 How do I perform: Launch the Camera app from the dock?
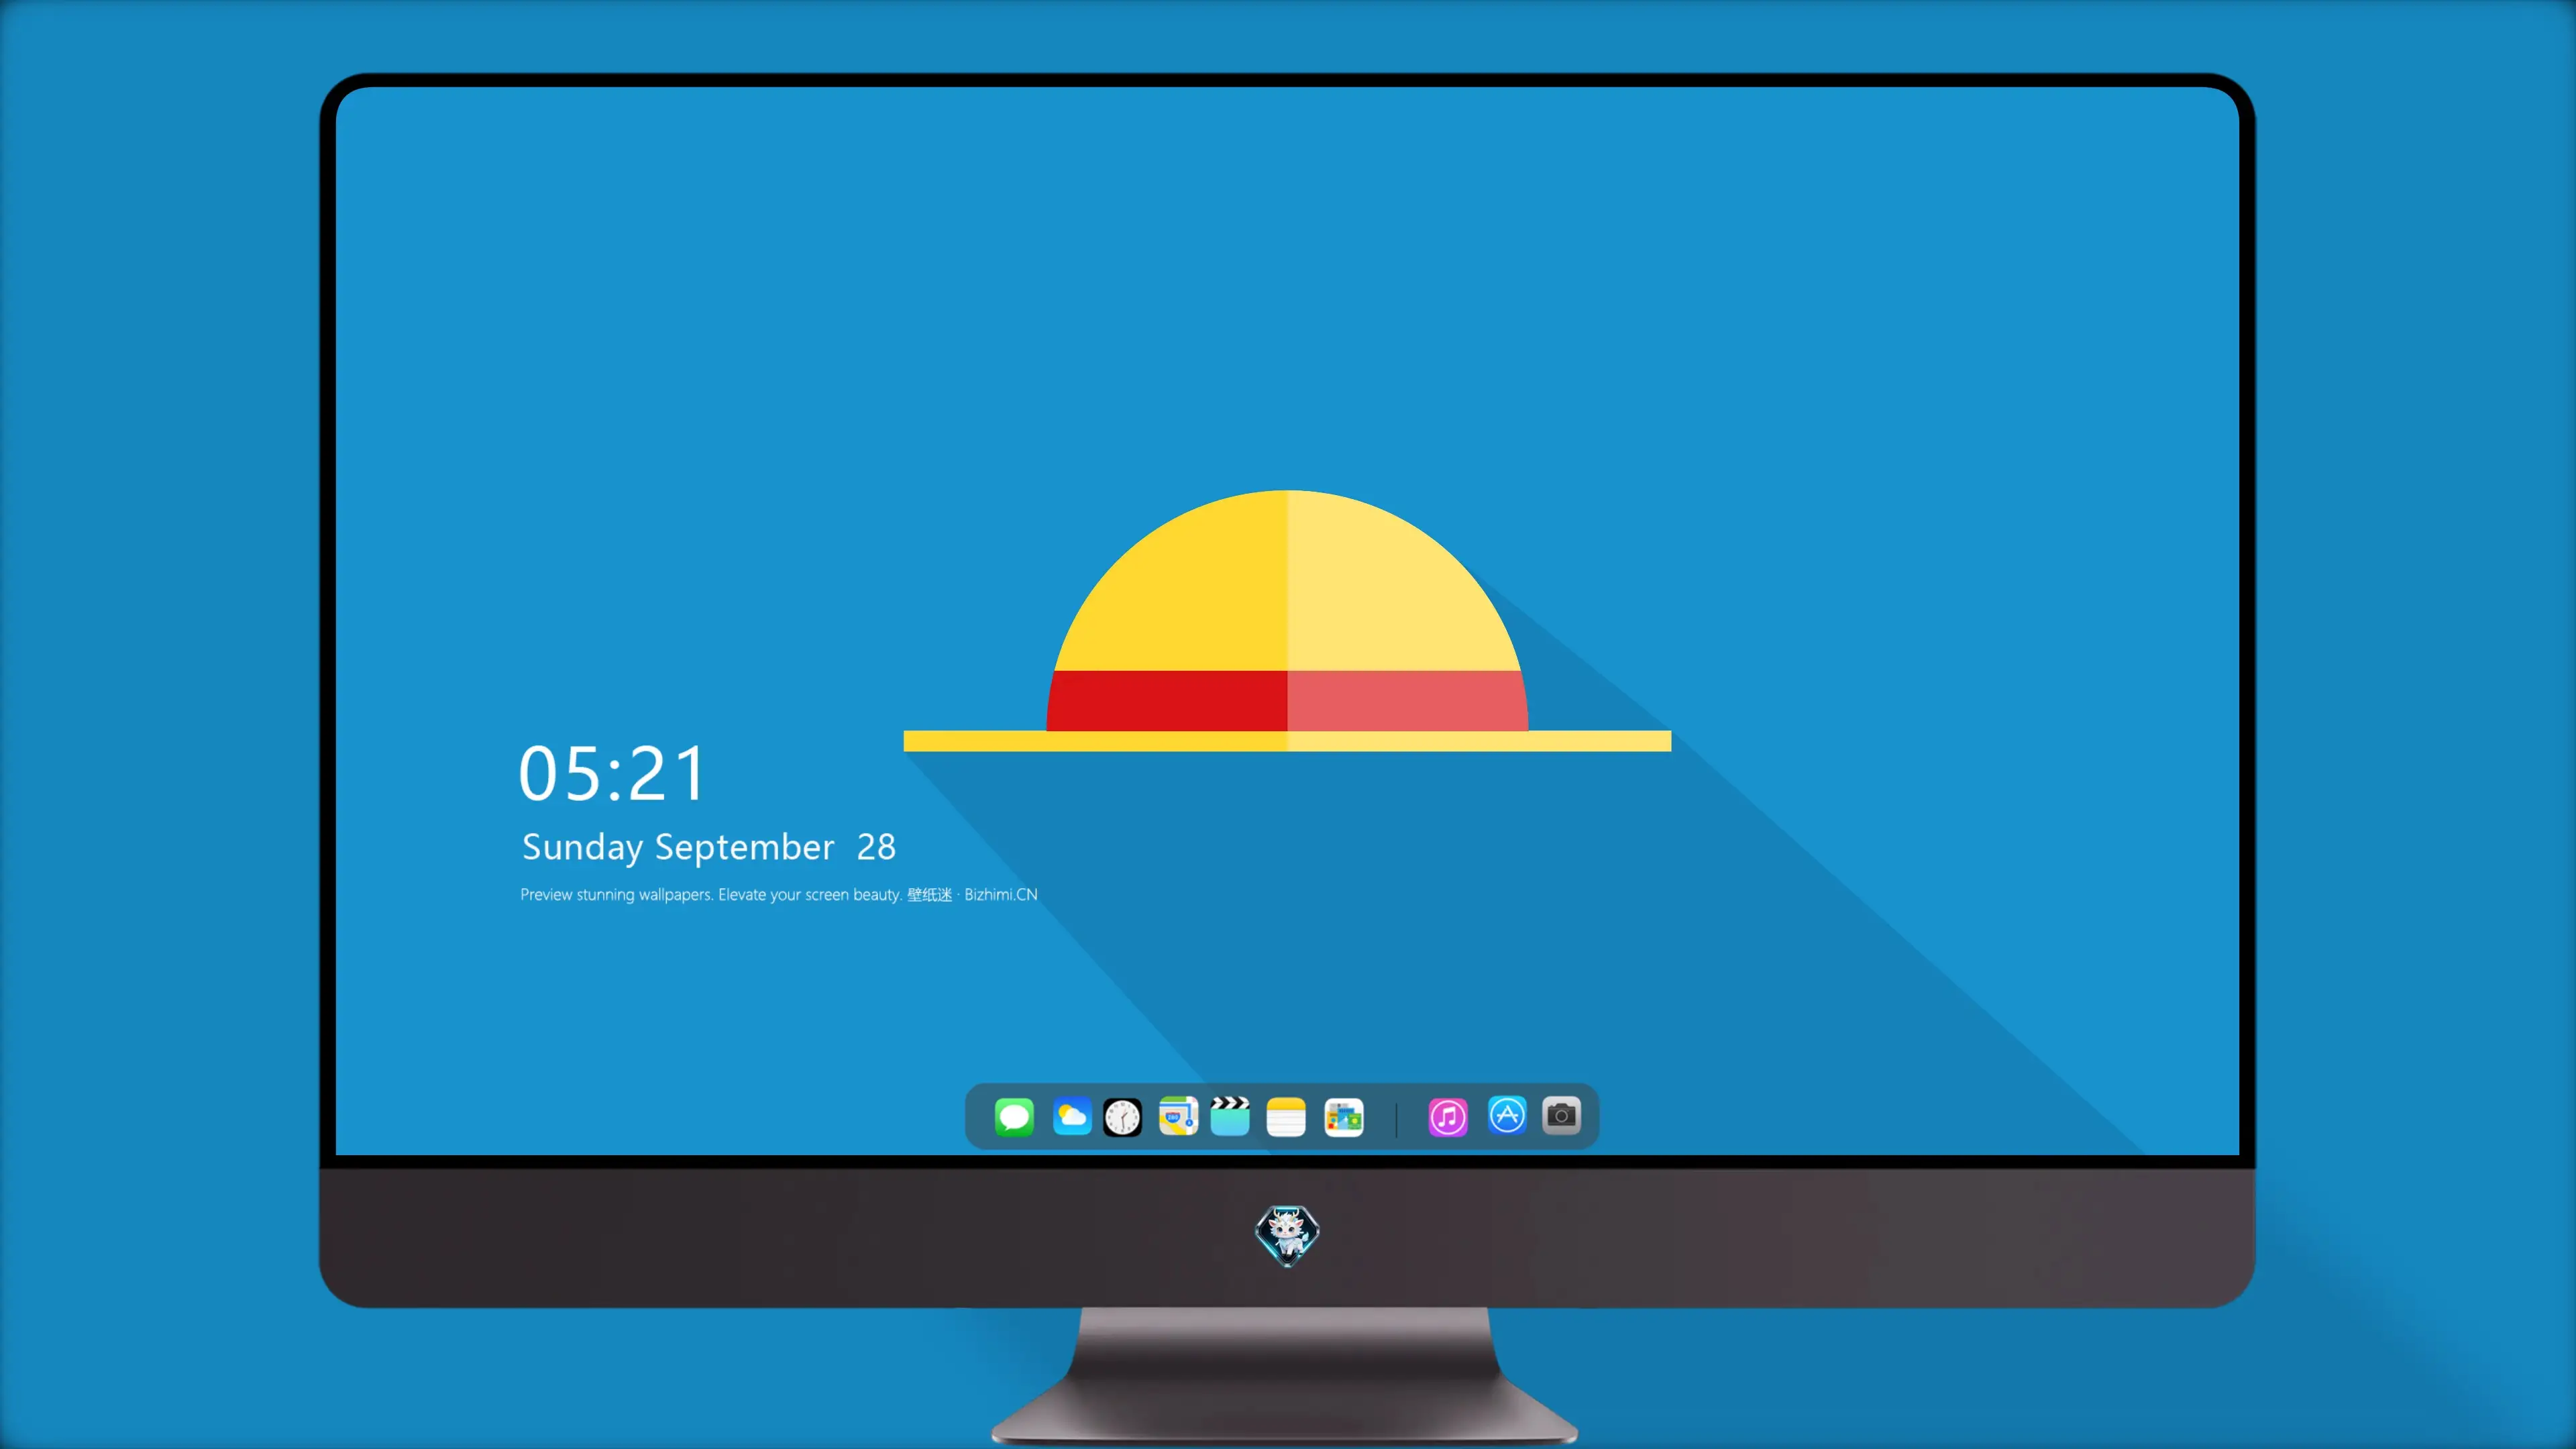tap(1561, 1115)
